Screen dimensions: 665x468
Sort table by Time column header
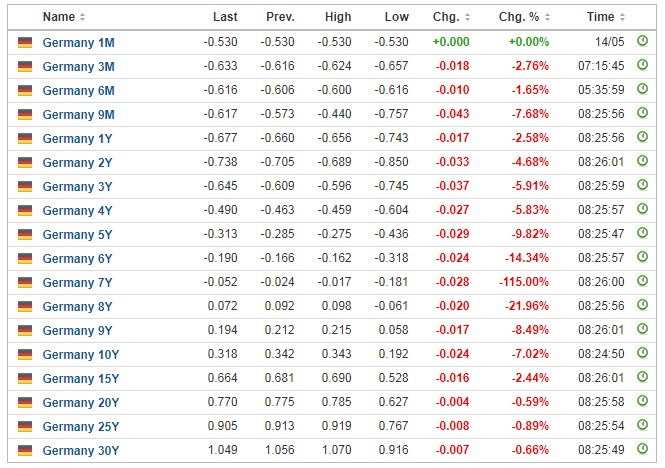[x=606, y=17]
